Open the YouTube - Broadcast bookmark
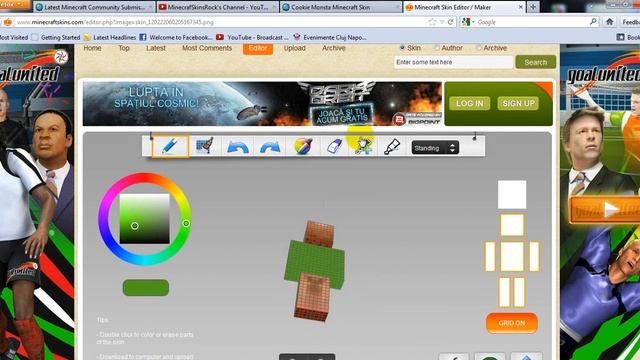 tap(252, 37)
